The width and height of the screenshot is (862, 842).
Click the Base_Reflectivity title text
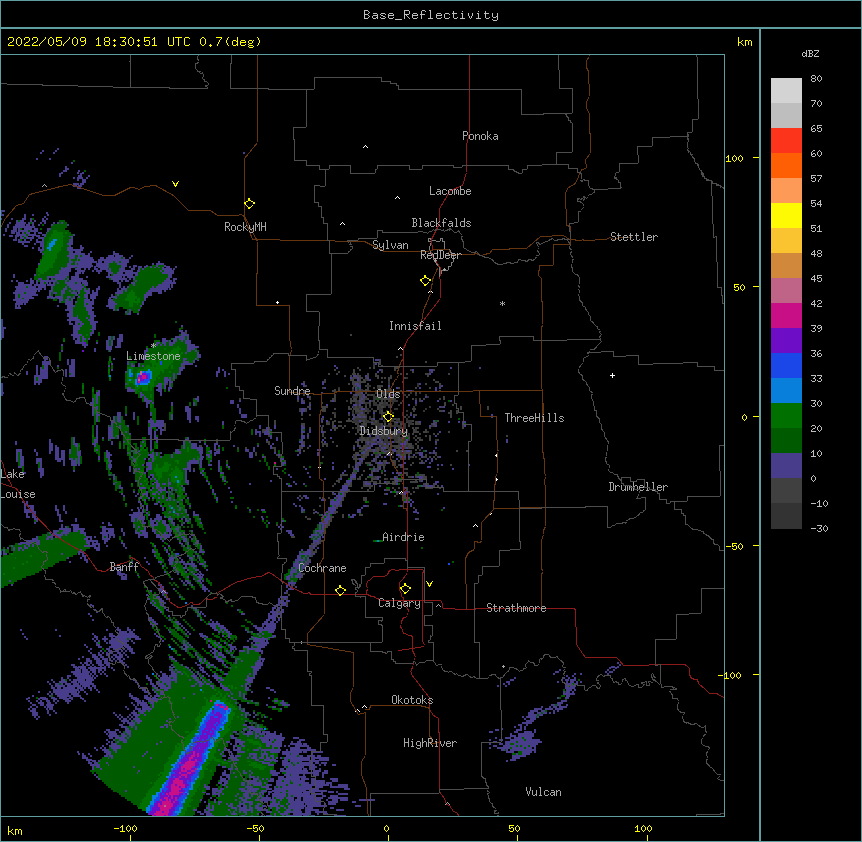click(x=431, y=15)
